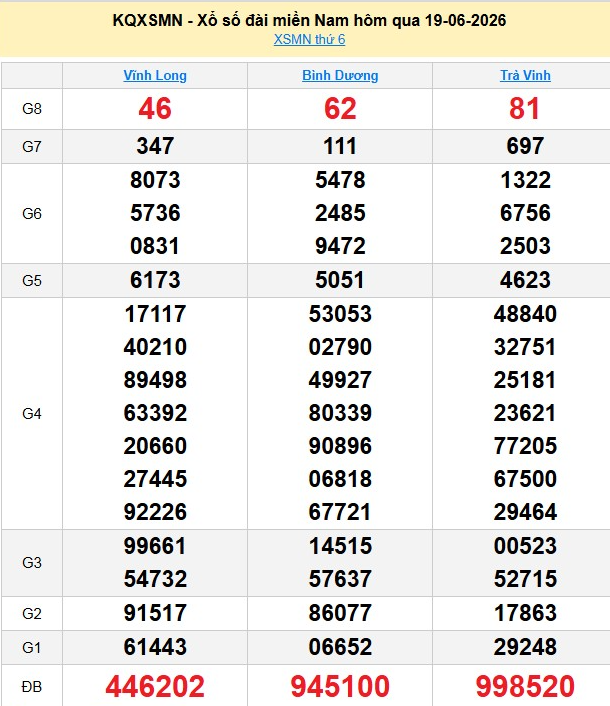Open the XSMN thứ 6 link
The image size is (610, 706).
[309, 40]
